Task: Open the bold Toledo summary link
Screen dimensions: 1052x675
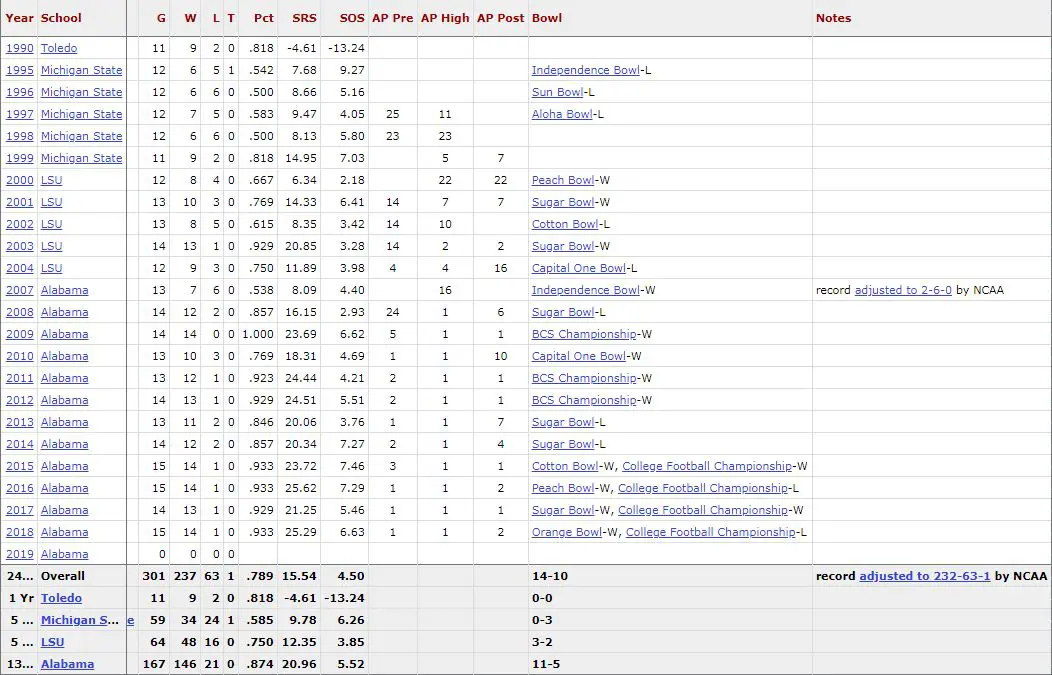Action: coord(61,599)
